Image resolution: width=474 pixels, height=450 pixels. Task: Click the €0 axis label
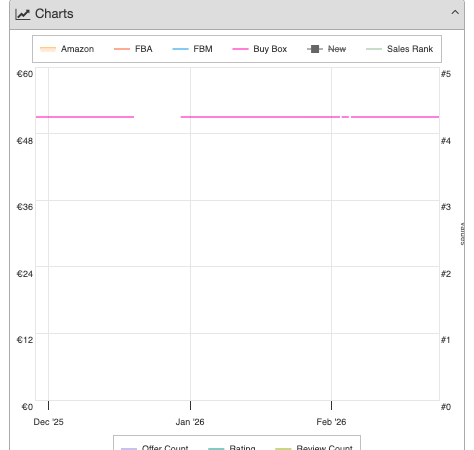[27, 407]
